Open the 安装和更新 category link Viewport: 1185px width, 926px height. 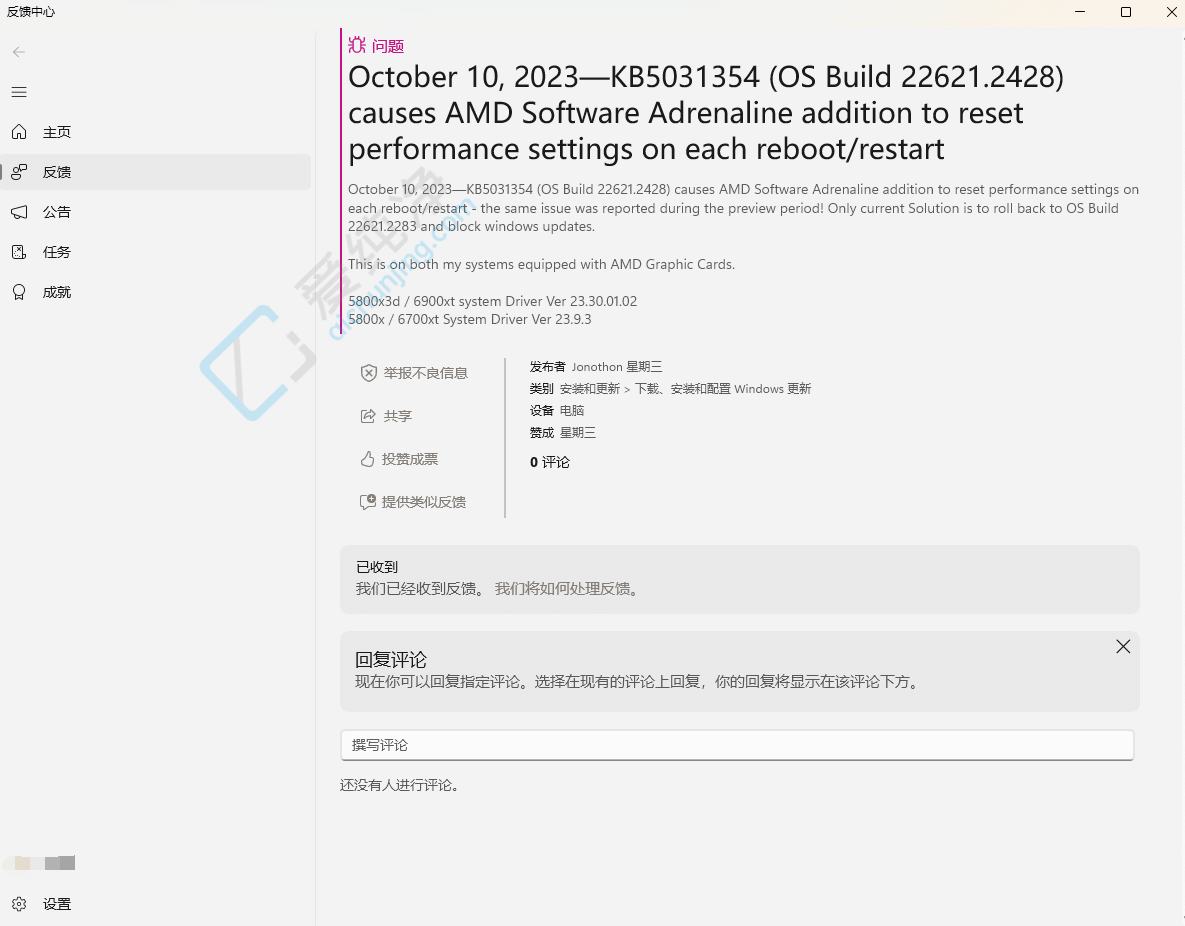589,388
